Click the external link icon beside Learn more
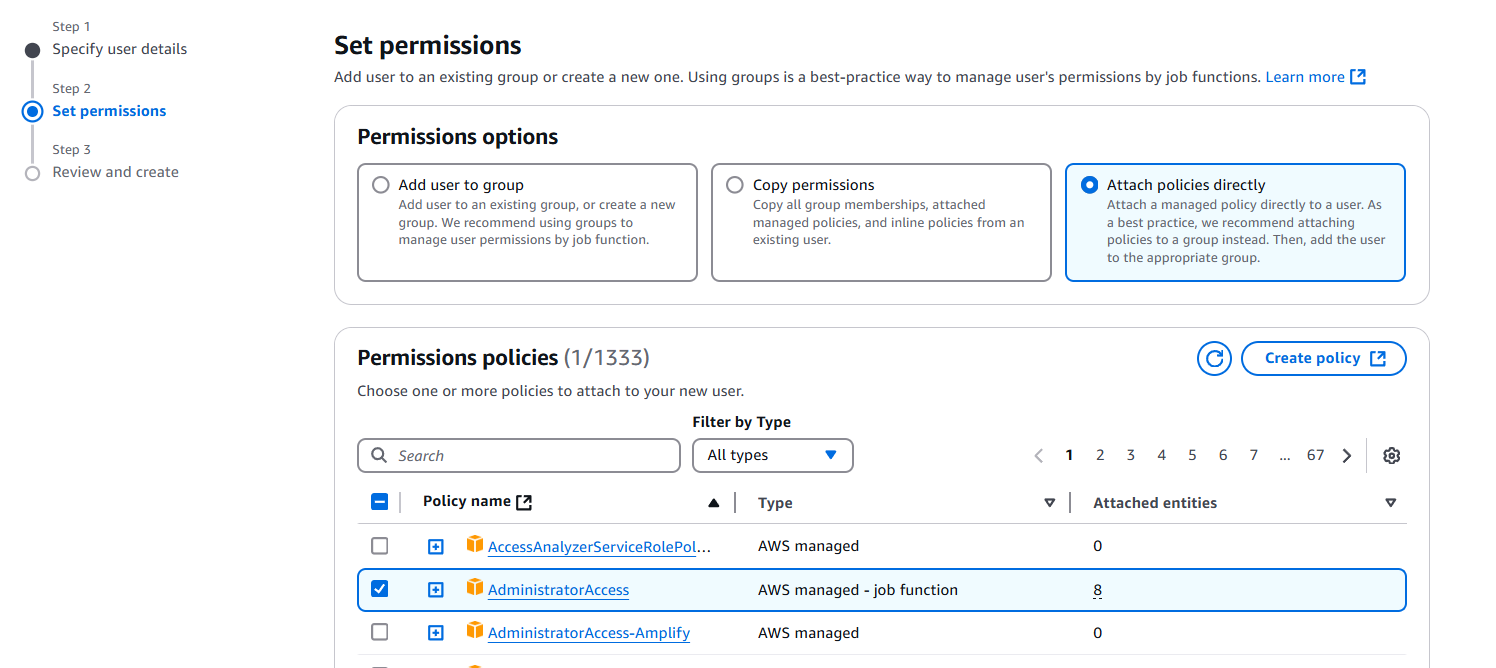1496x668 pixels. [1358, 77]
